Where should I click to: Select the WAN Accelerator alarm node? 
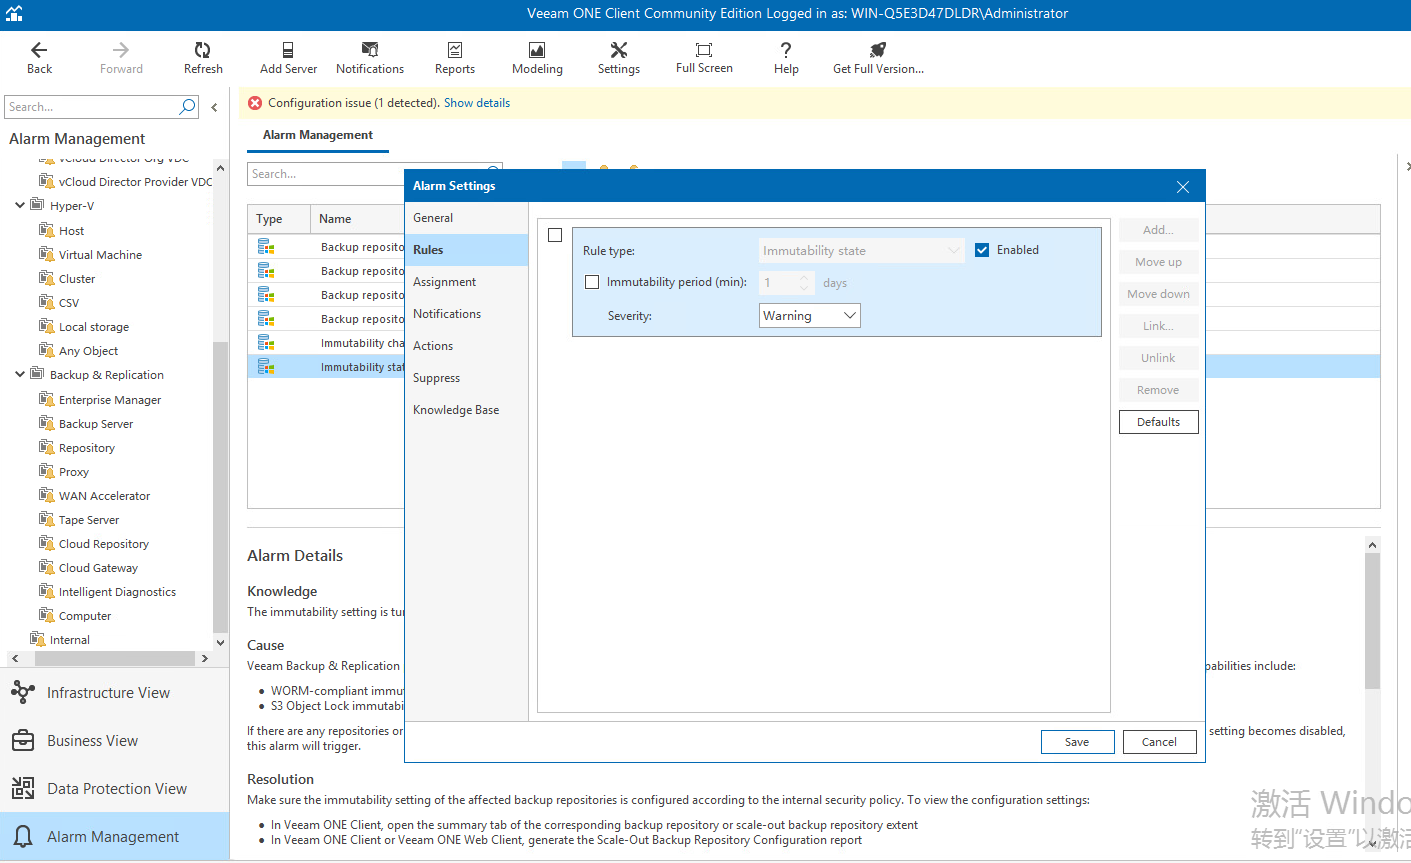click(x=104, y=495)
